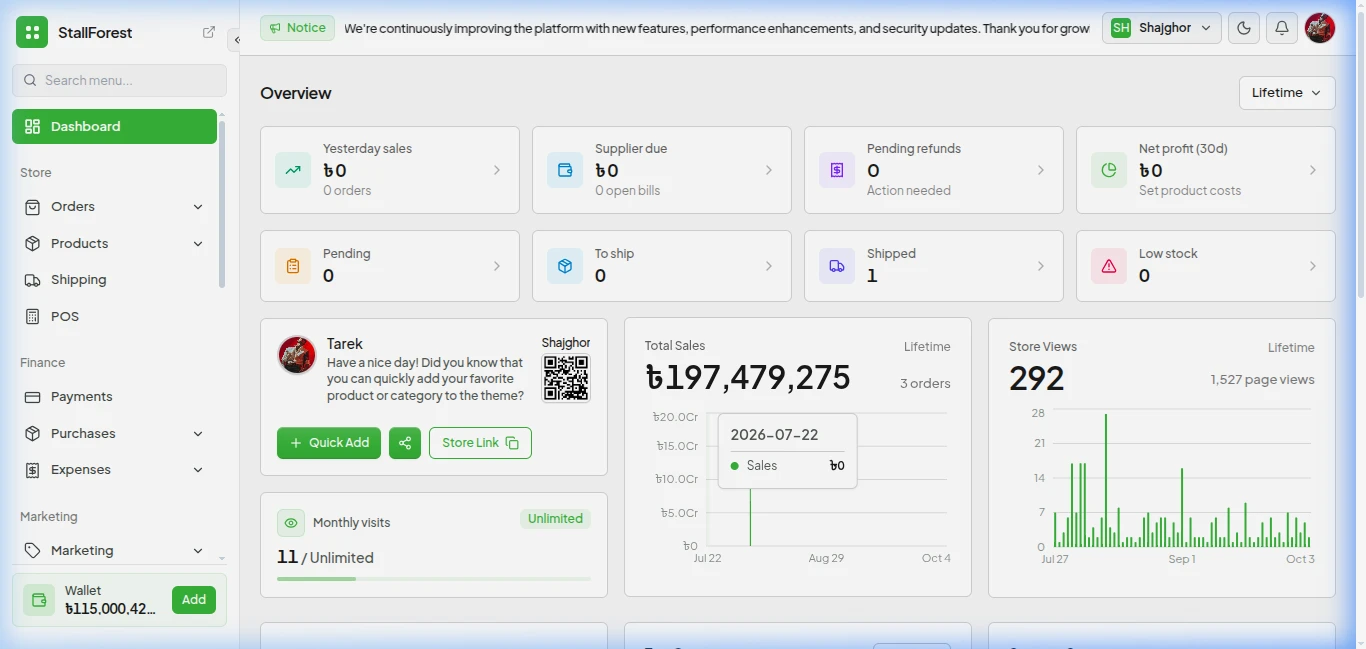Click the '3 orders' text
Screen dimensions: 1366x649
coord(925,384)
